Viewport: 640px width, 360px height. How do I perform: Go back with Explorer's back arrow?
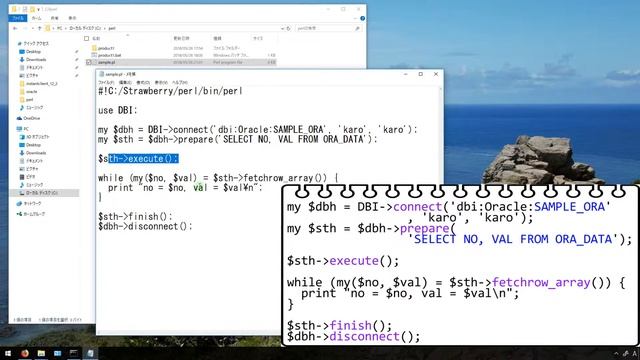pos(15,28)
